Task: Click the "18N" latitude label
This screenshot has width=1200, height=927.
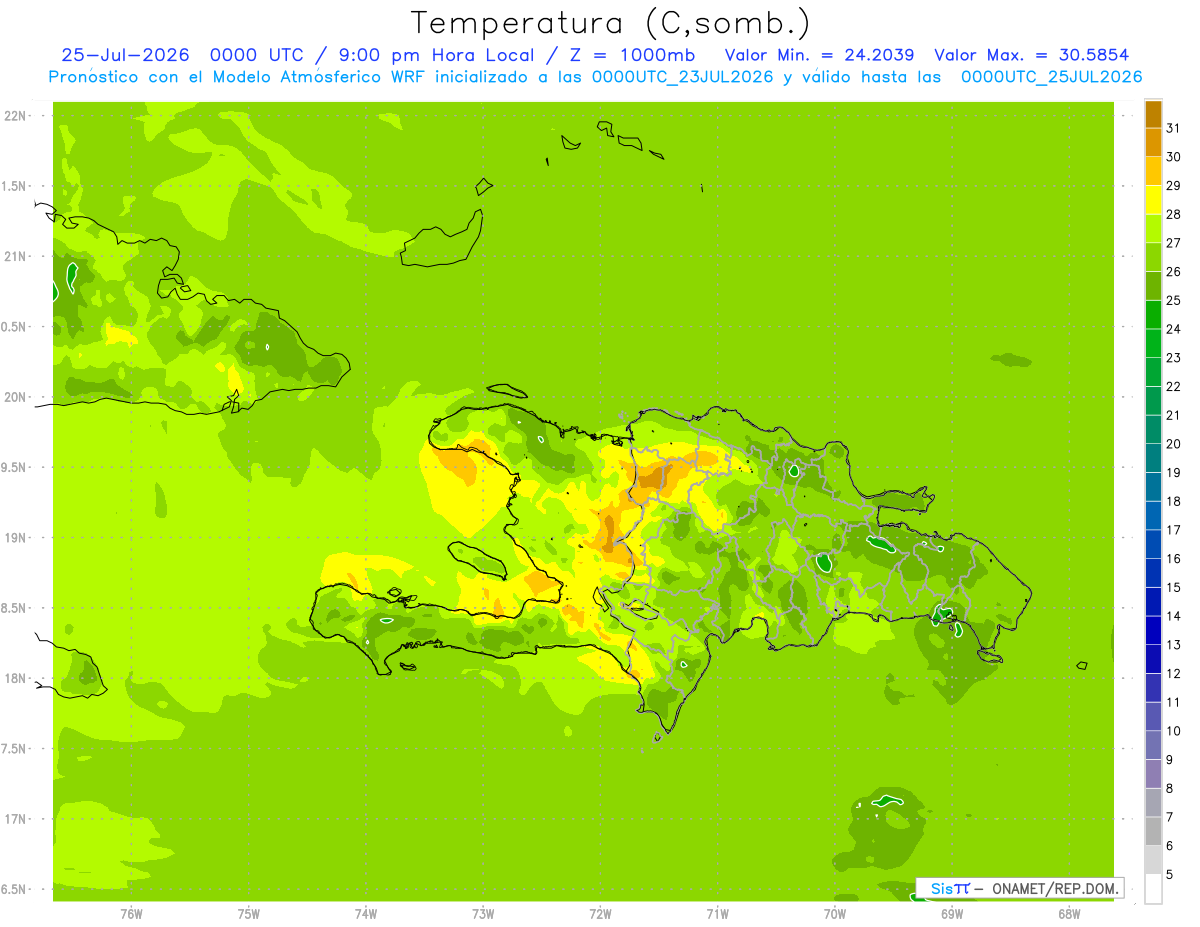Action: pos(16,678)
